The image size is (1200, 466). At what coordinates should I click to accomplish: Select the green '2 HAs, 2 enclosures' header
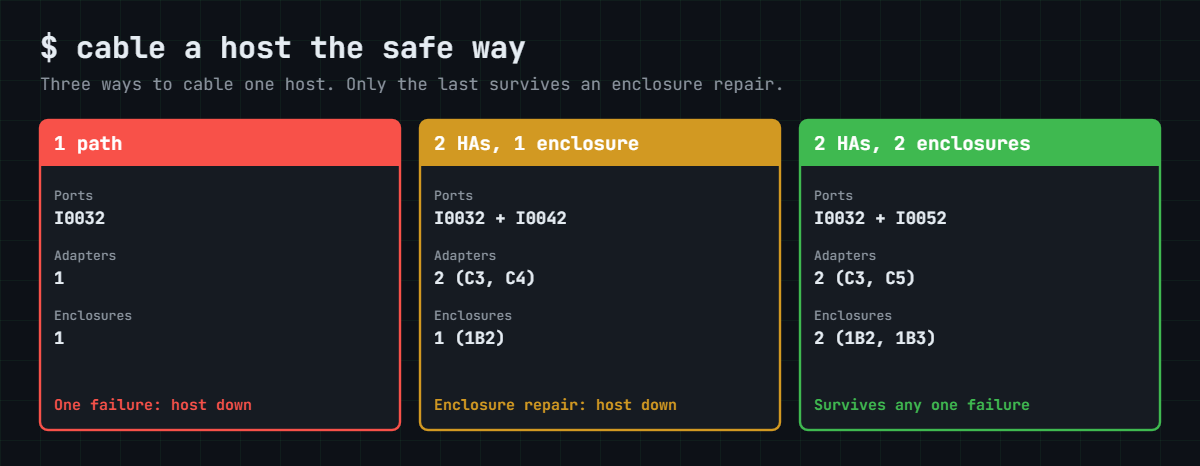(x=980, y=143)
